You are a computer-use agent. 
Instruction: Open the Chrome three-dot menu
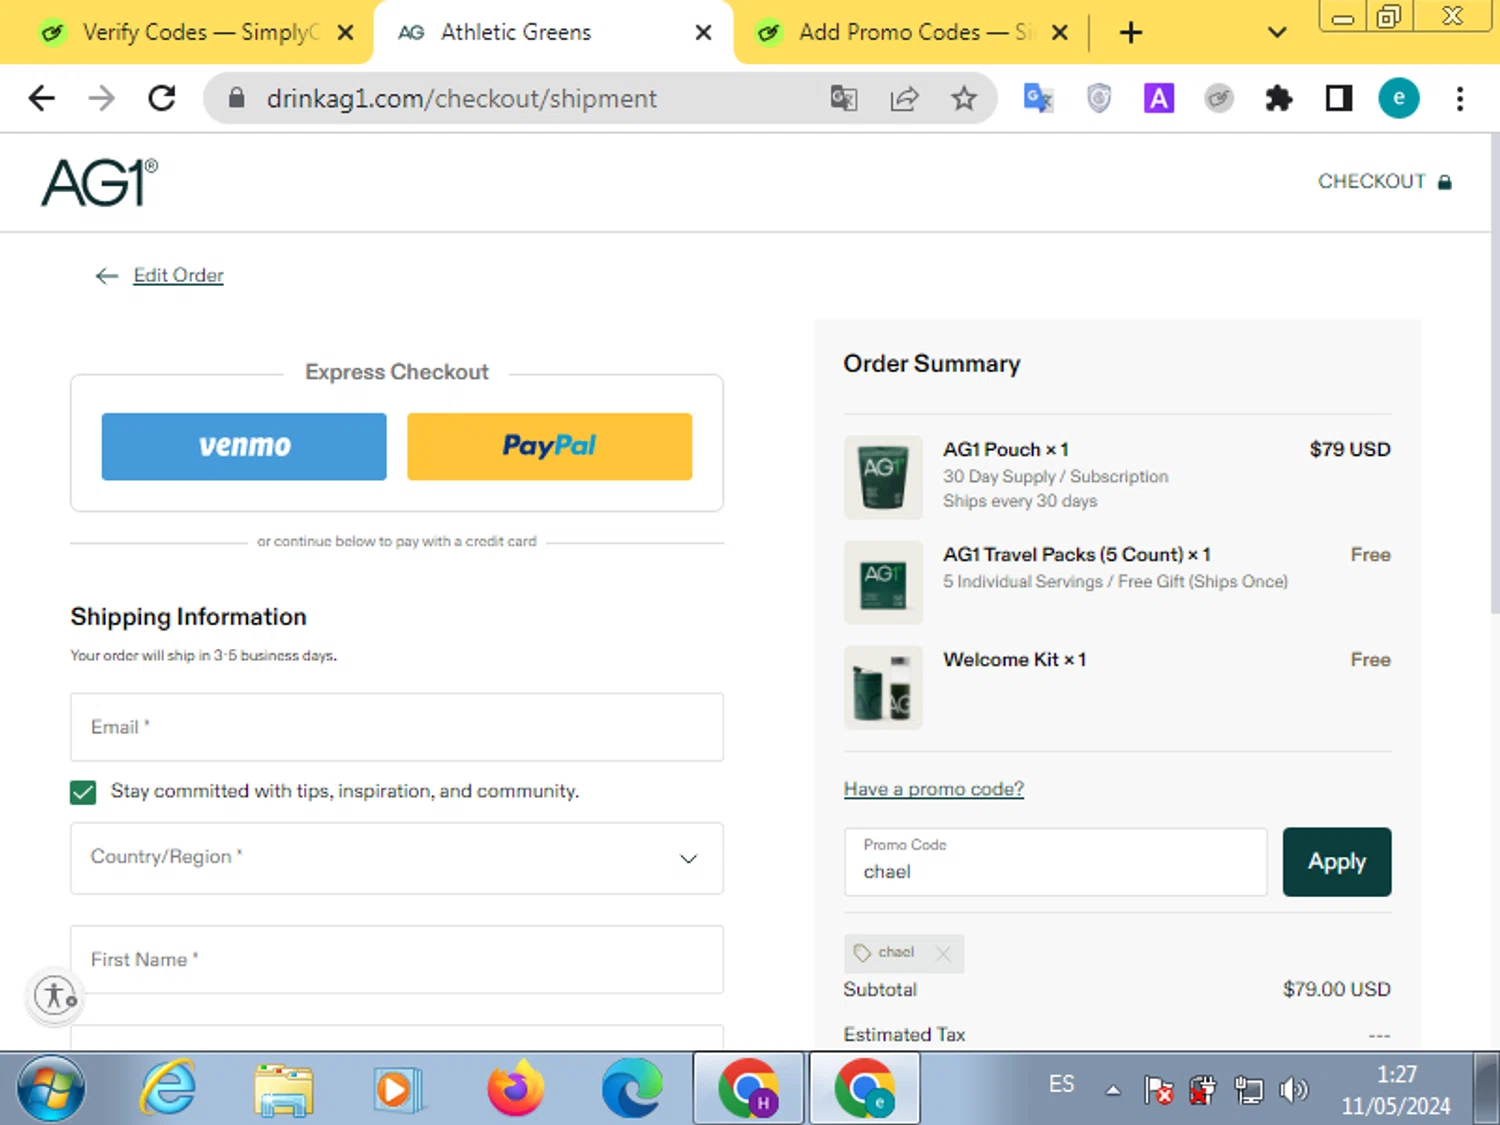[1460, 98]
